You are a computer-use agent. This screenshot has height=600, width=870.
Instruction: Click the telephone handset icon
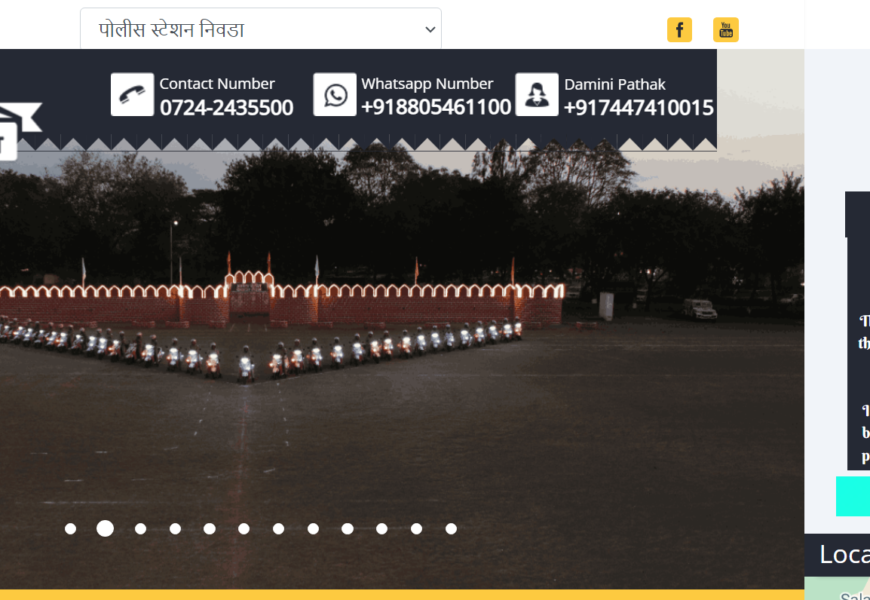point(132,95)
